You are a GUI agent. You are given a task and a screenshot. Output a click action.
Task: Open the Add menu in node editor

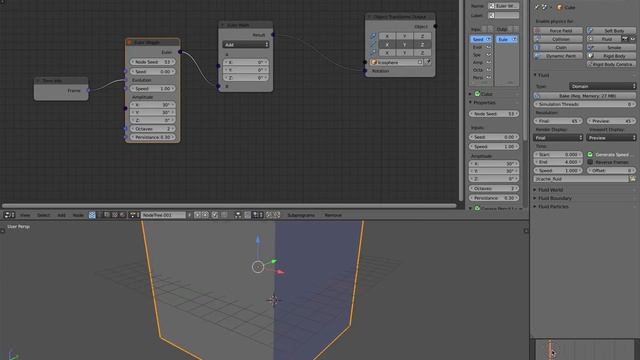[61, 215]
